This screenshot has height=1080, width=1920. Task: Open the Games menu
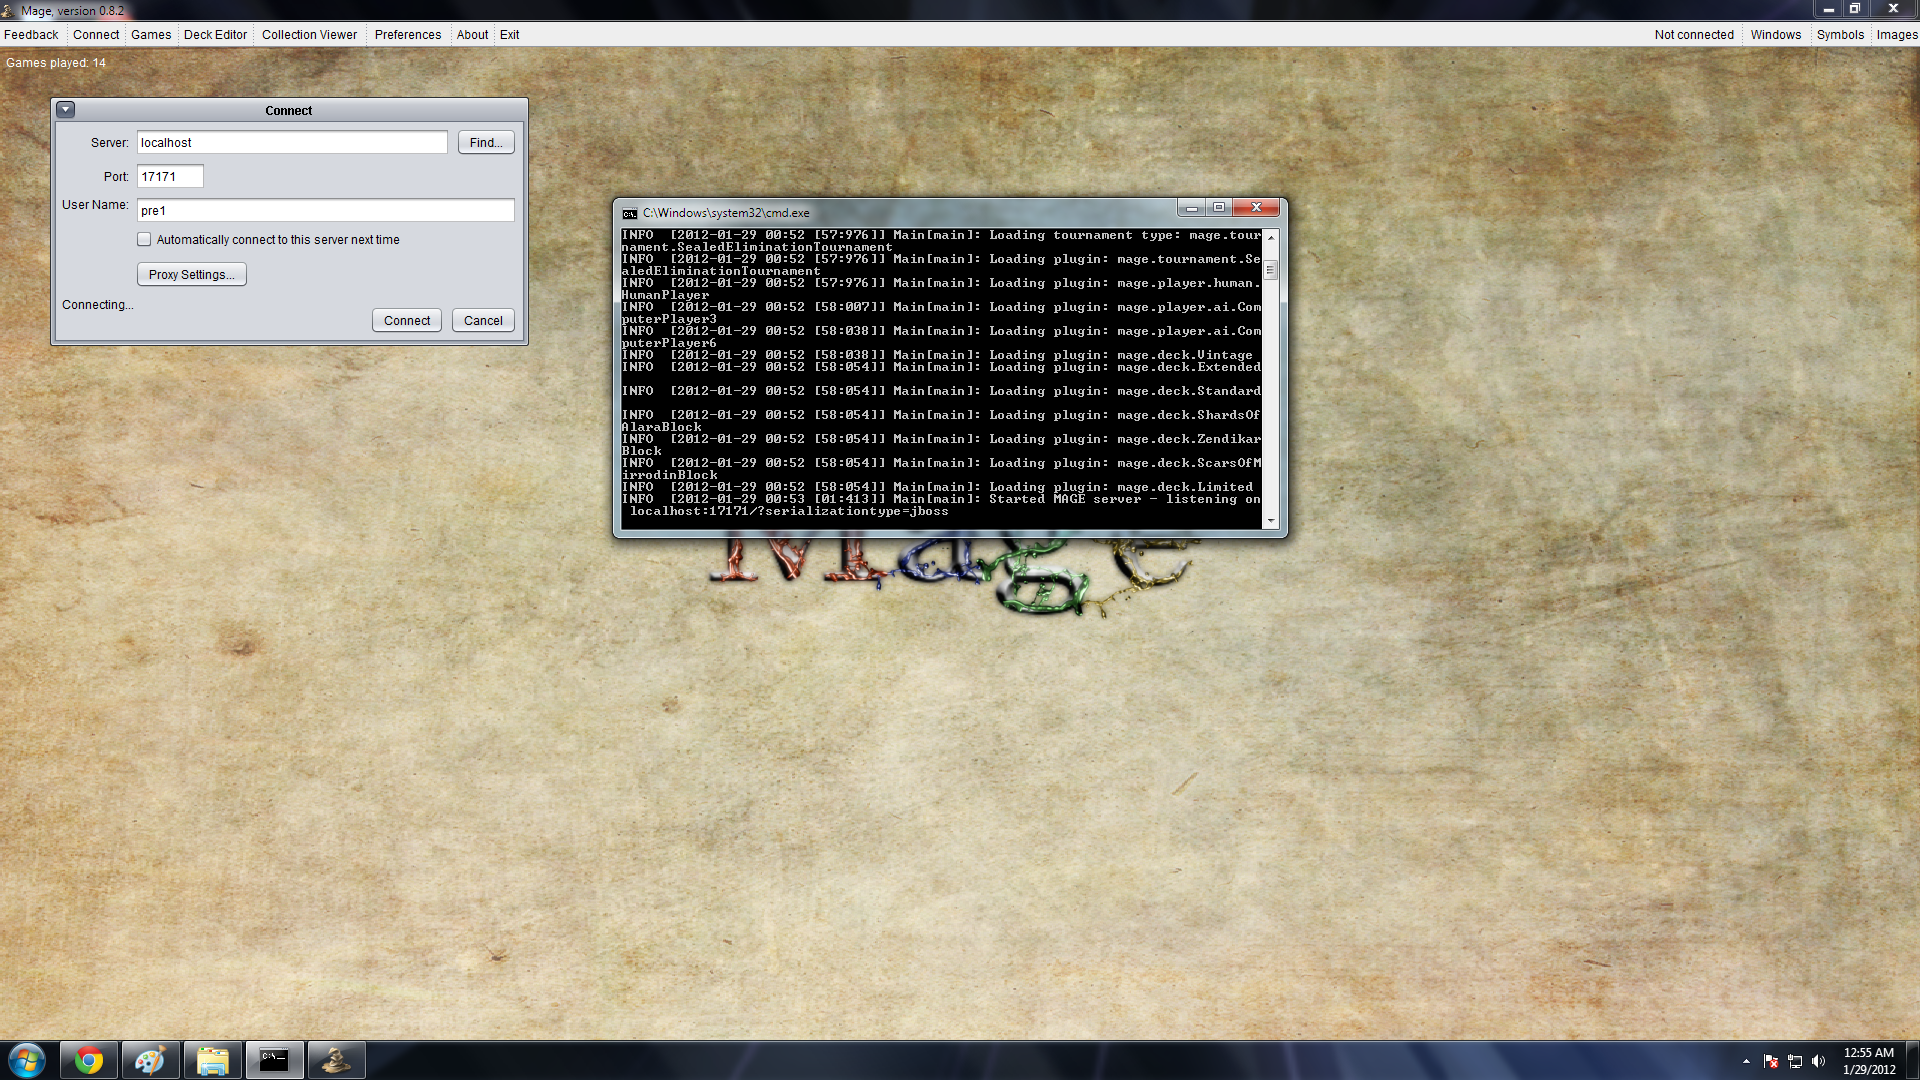click(x=151, y=35)
